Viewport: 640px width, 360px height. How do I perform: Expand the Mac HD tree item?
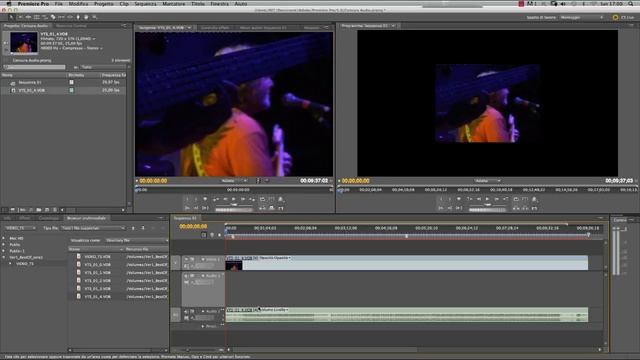tap(4, 238)
